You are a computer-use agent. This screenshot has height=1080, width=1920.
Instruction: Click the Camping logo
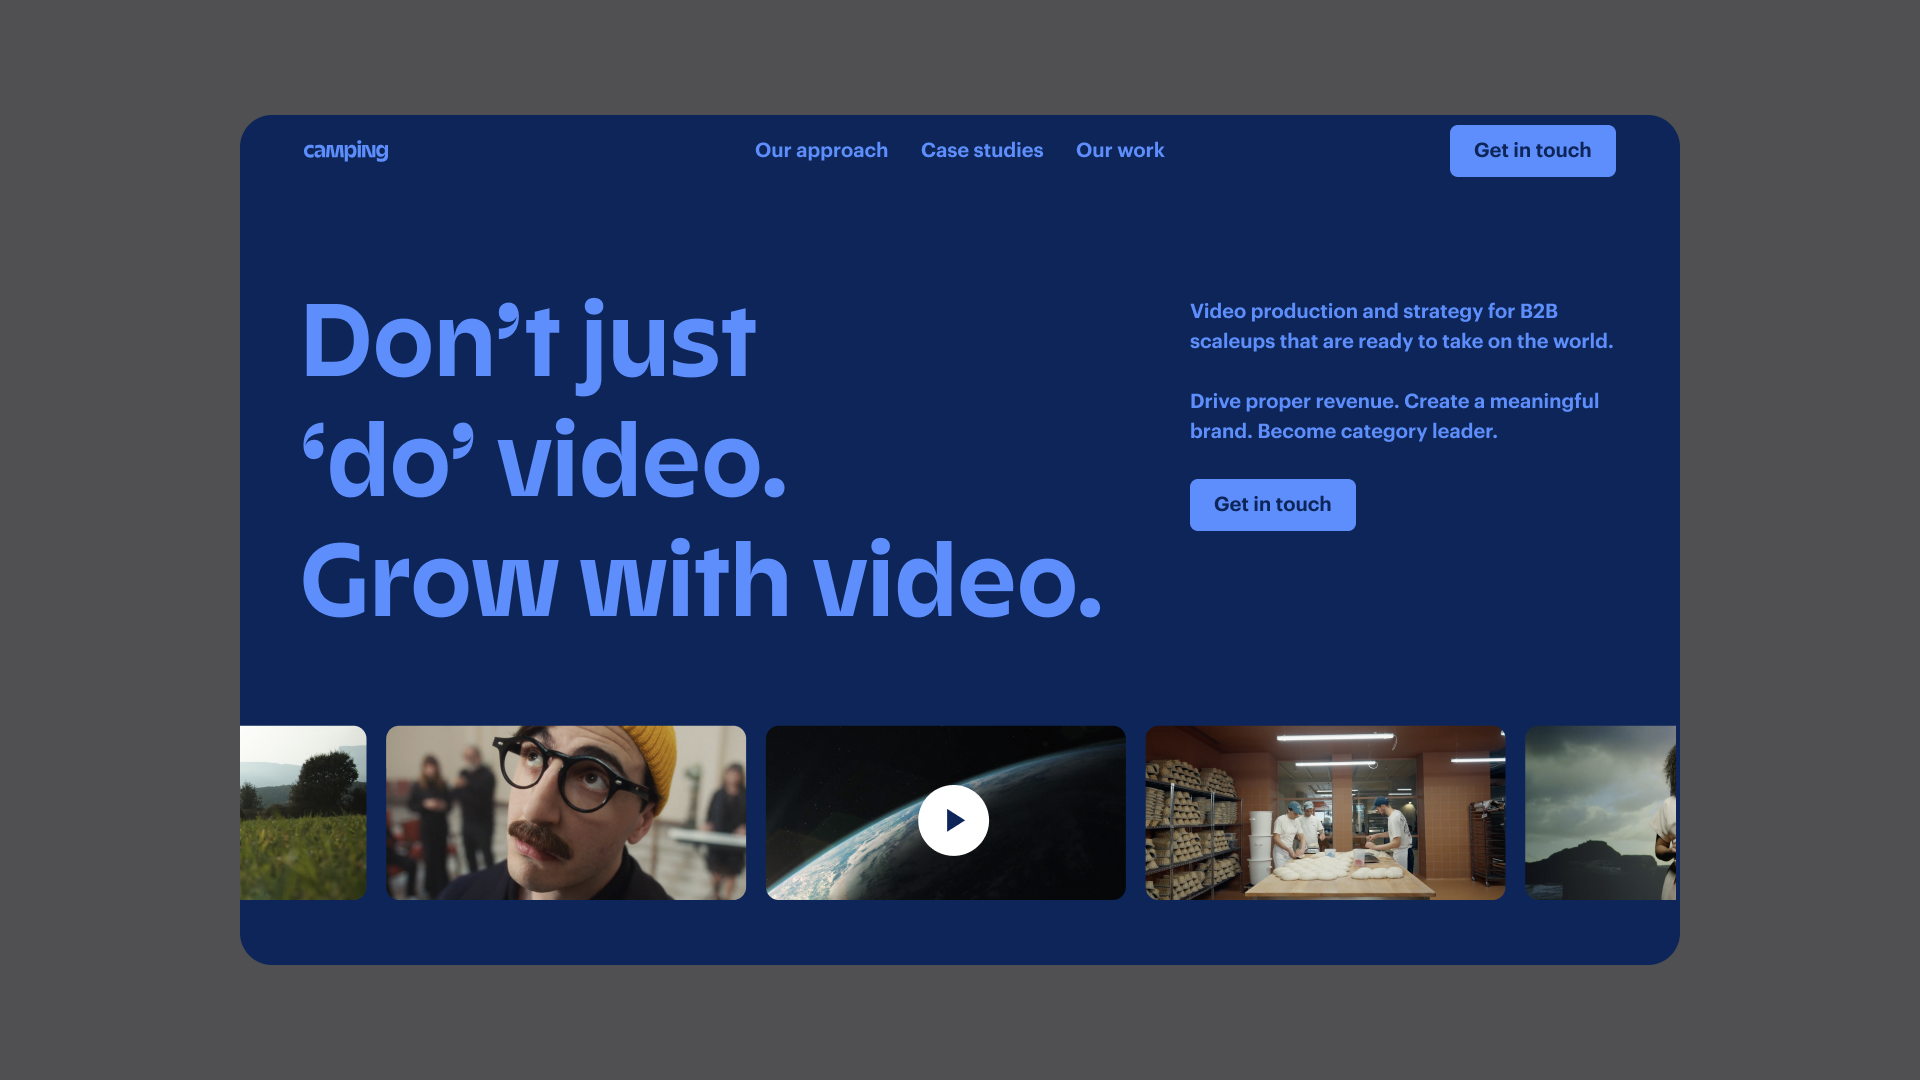(345, 151)
